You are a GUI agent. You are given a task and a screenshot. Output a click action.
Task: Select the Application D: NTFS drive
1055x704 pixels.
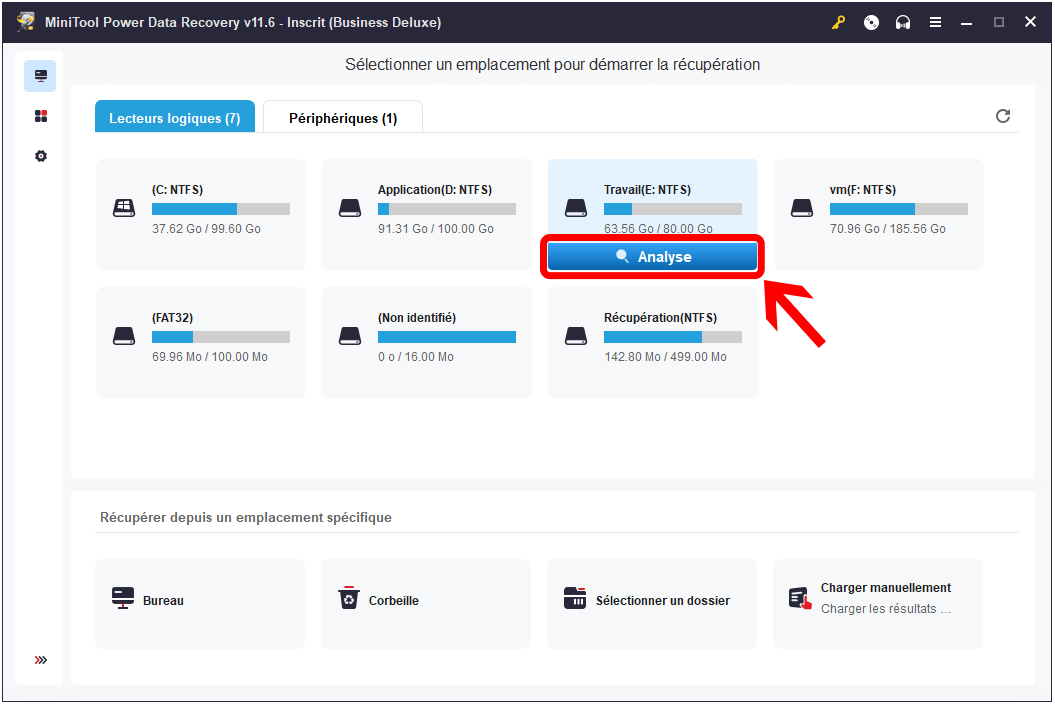tap(426, 214)
